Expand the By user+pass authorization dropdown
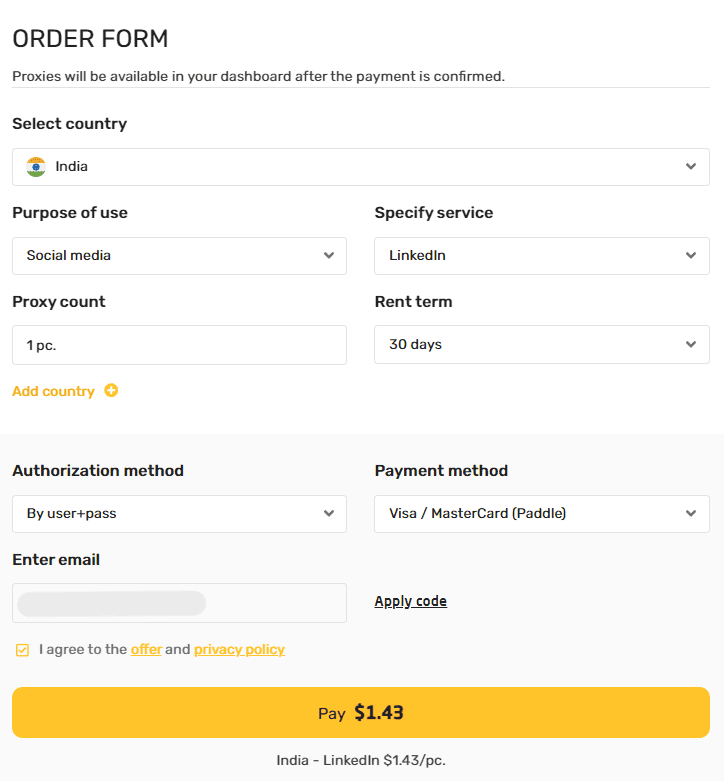This screenshot has height=781, width=724. [179, 514]
